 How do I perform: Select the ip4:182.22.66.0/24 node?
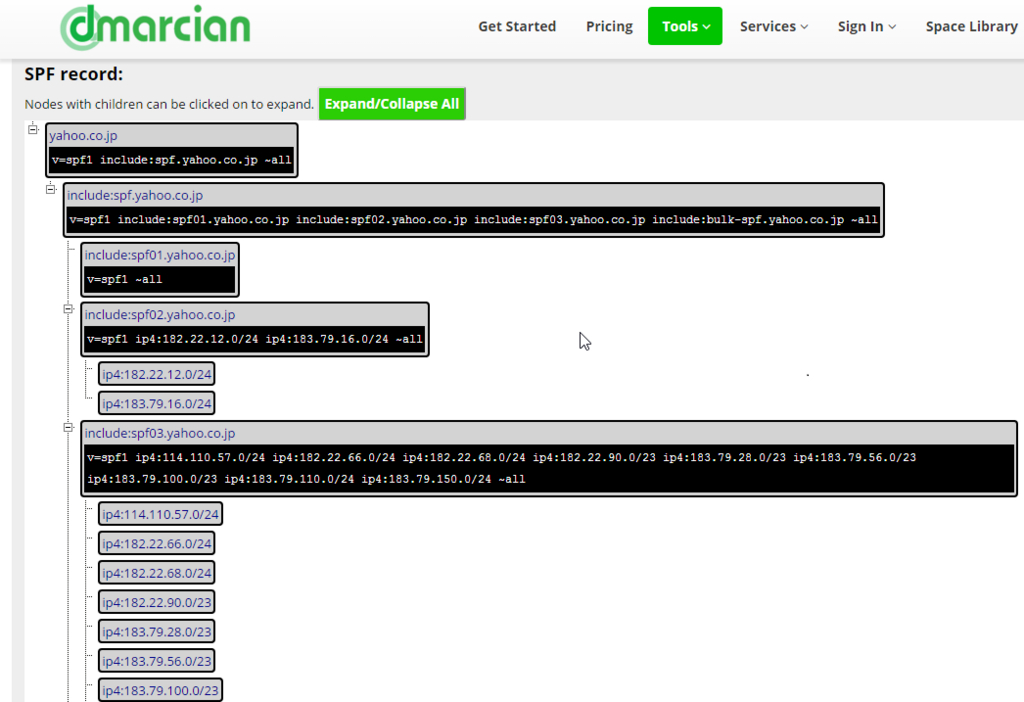pos(157,543)
